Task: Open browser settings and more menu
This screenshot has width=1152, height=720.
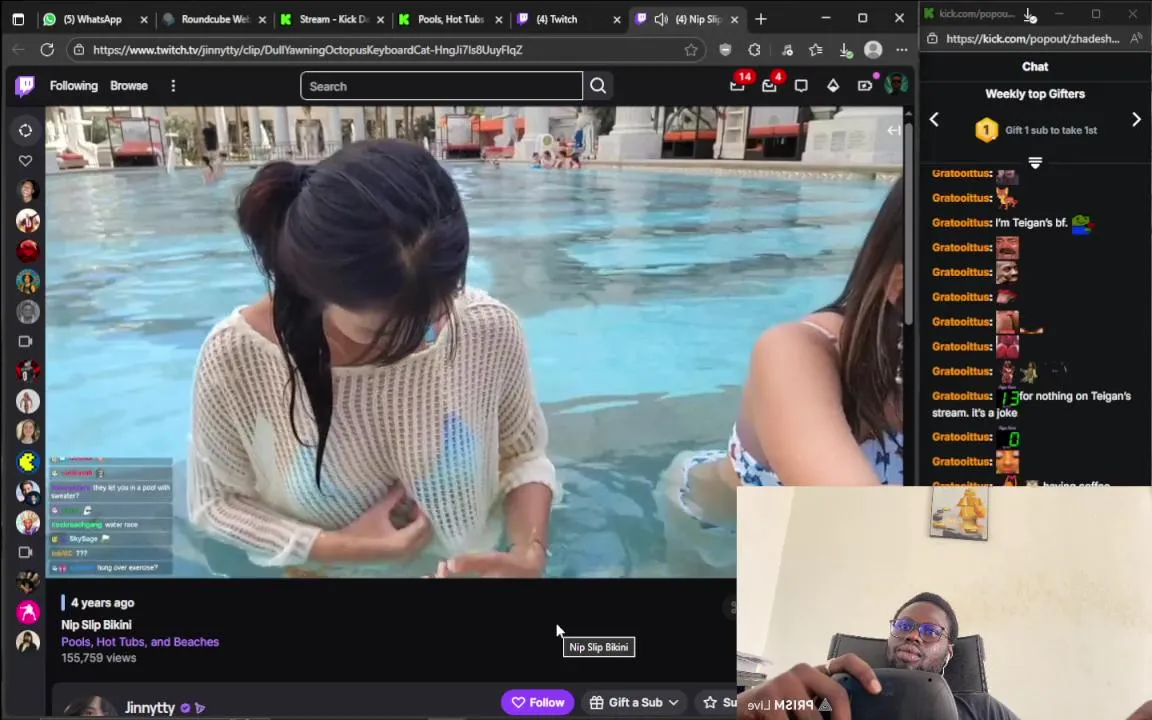Action: pos(902,50)
